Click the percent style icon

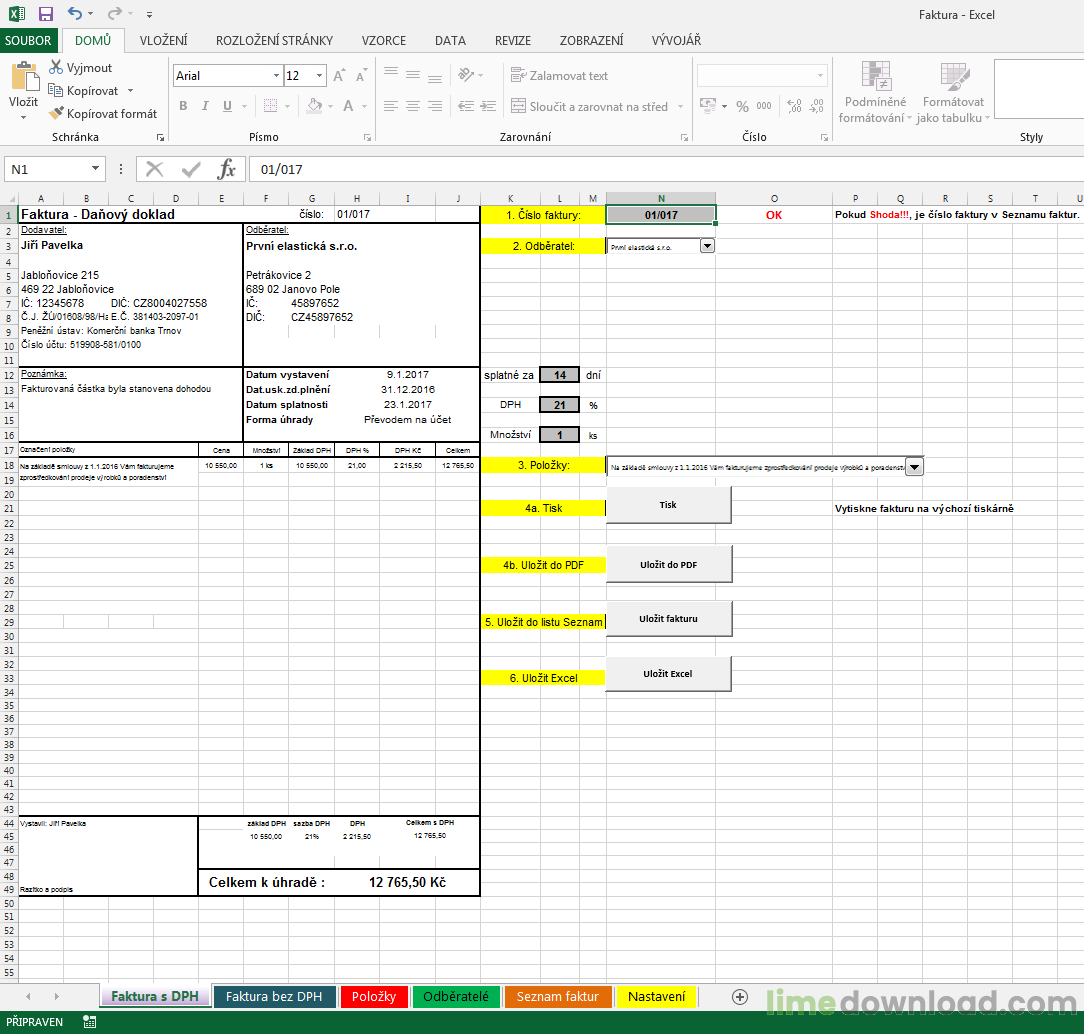(x=742, y=106)
